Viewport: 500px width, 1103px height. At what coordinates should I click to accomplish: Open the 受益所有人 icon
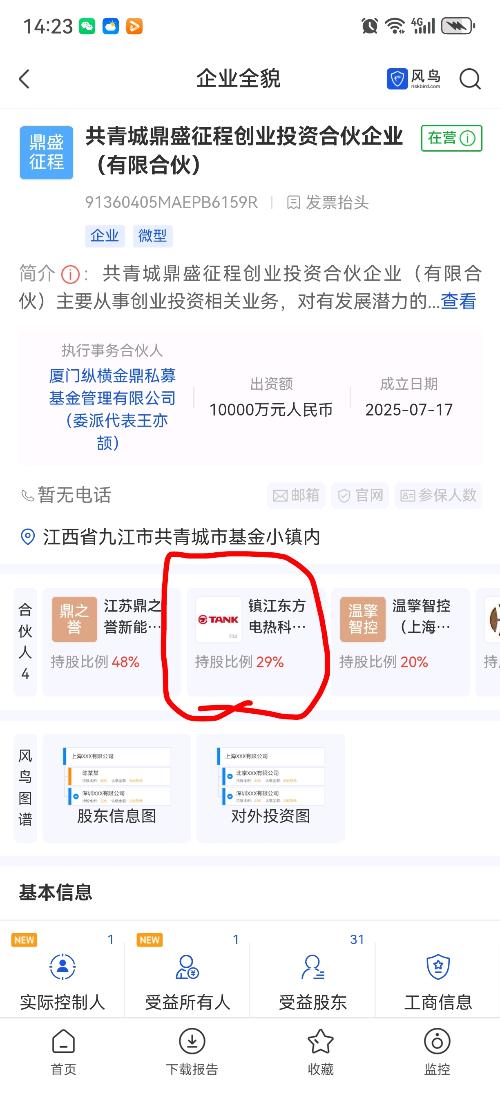tap(188, 967)
